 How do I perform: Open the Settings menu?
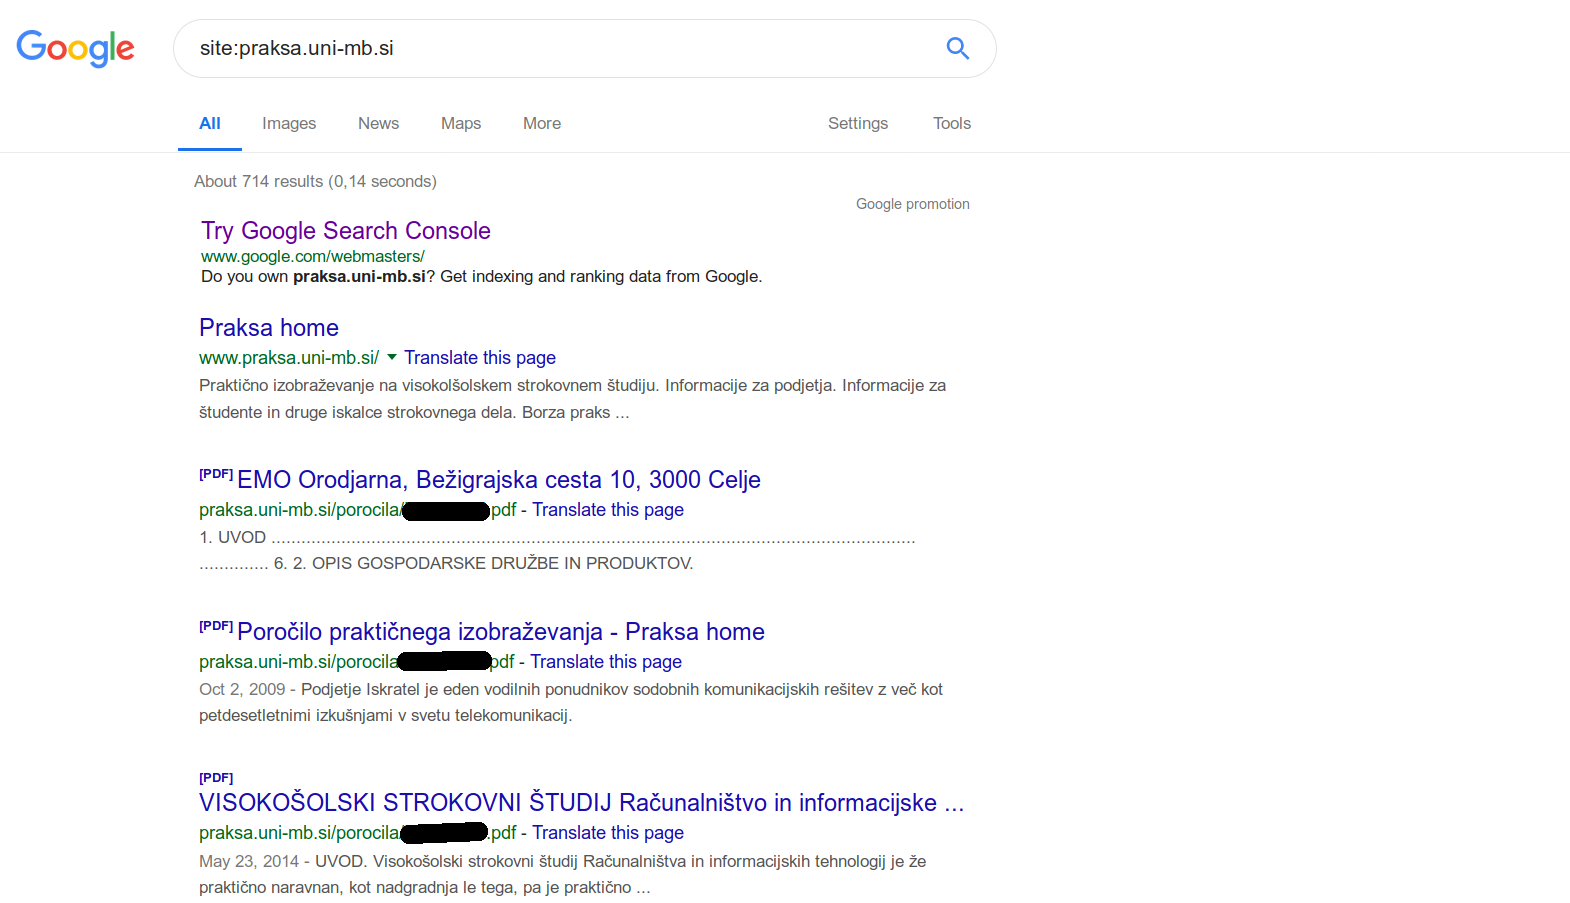point(858,123)
